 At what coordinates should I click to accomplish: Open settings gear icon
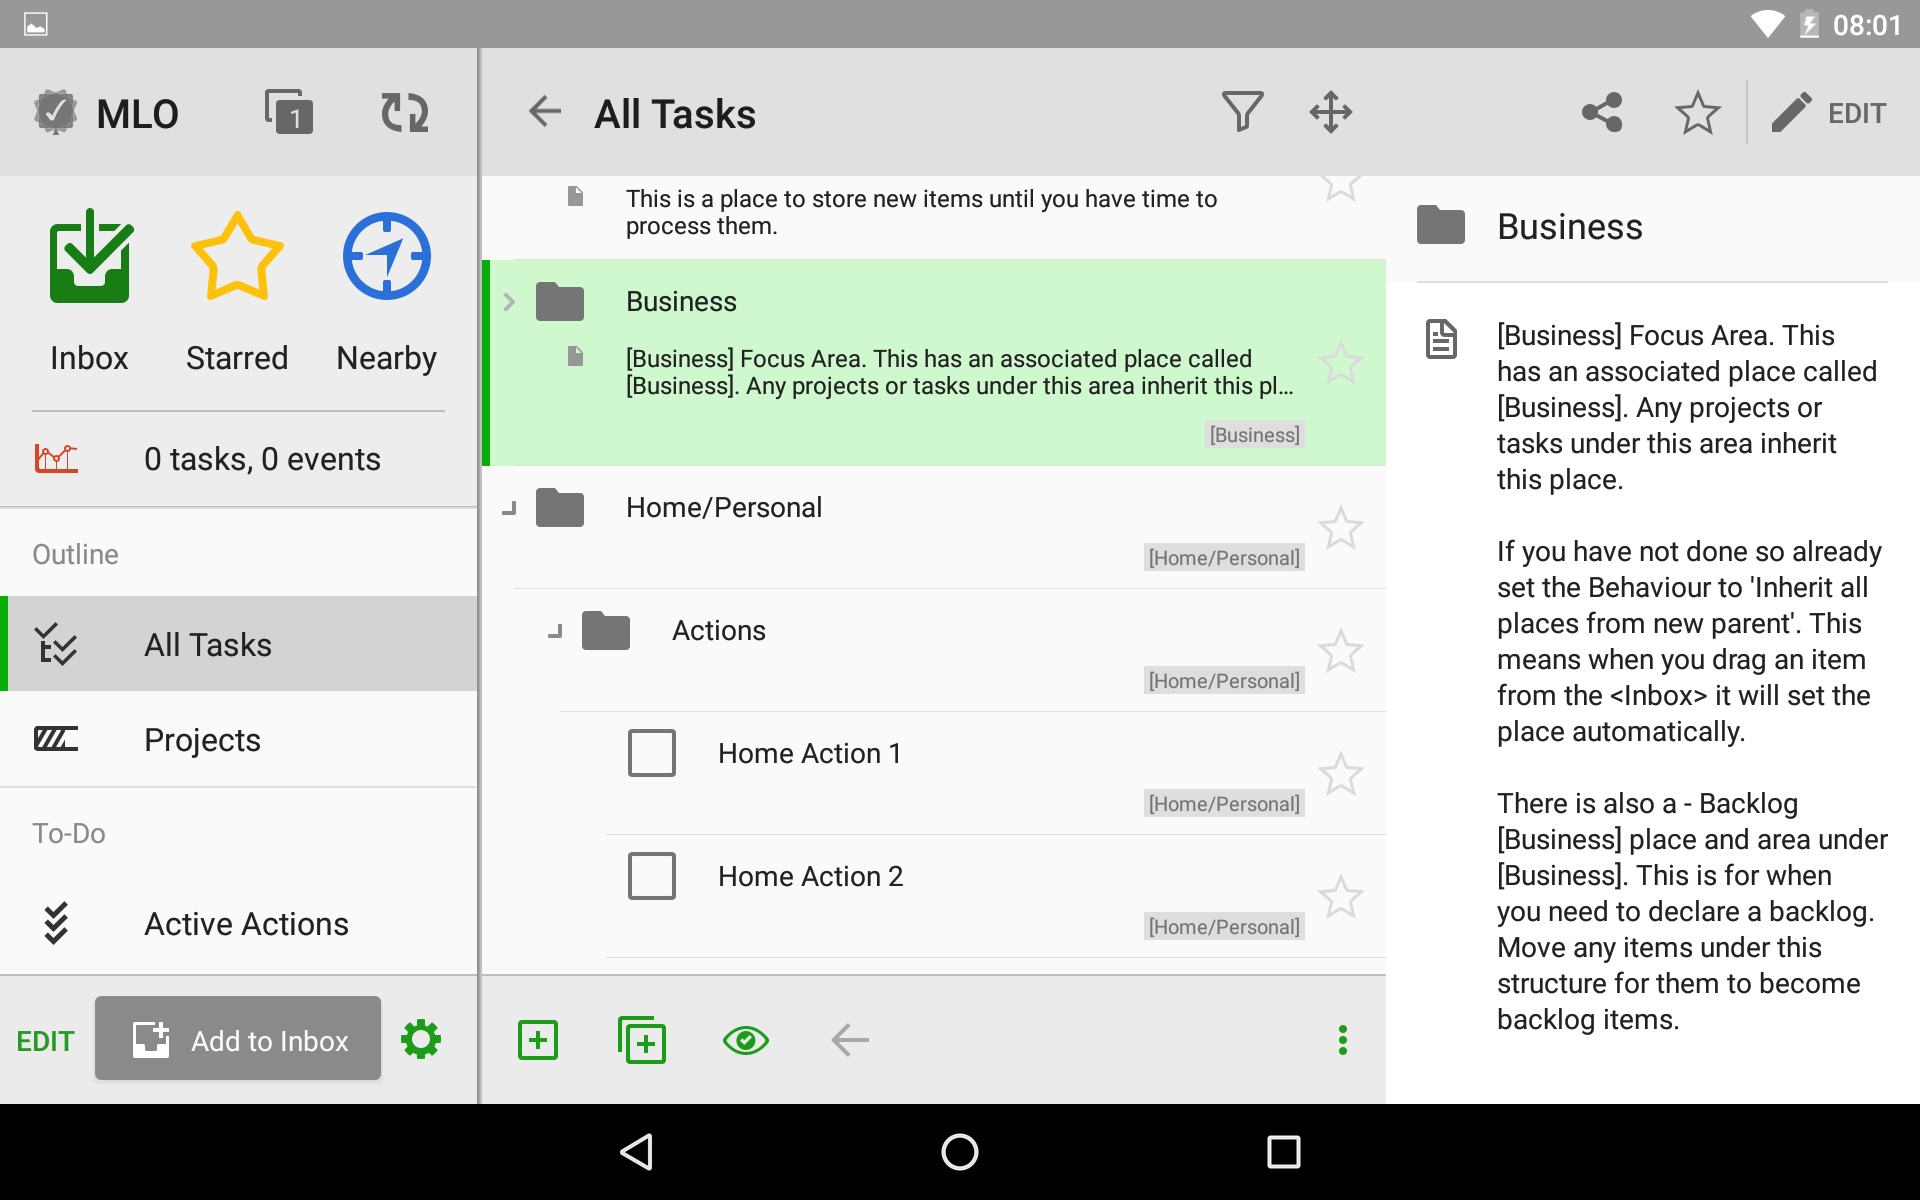(421, 1040)
